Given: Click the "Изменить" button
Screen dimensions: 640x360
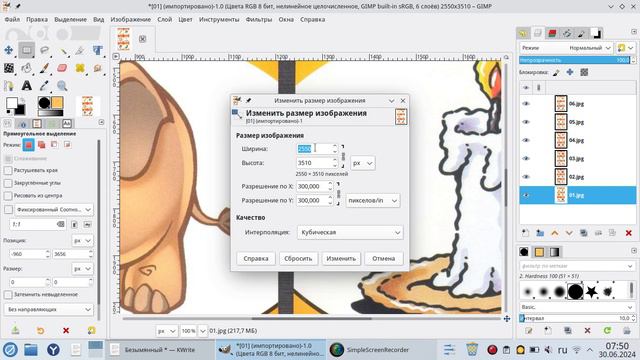Looking at the screenshot, I should 341,258.
